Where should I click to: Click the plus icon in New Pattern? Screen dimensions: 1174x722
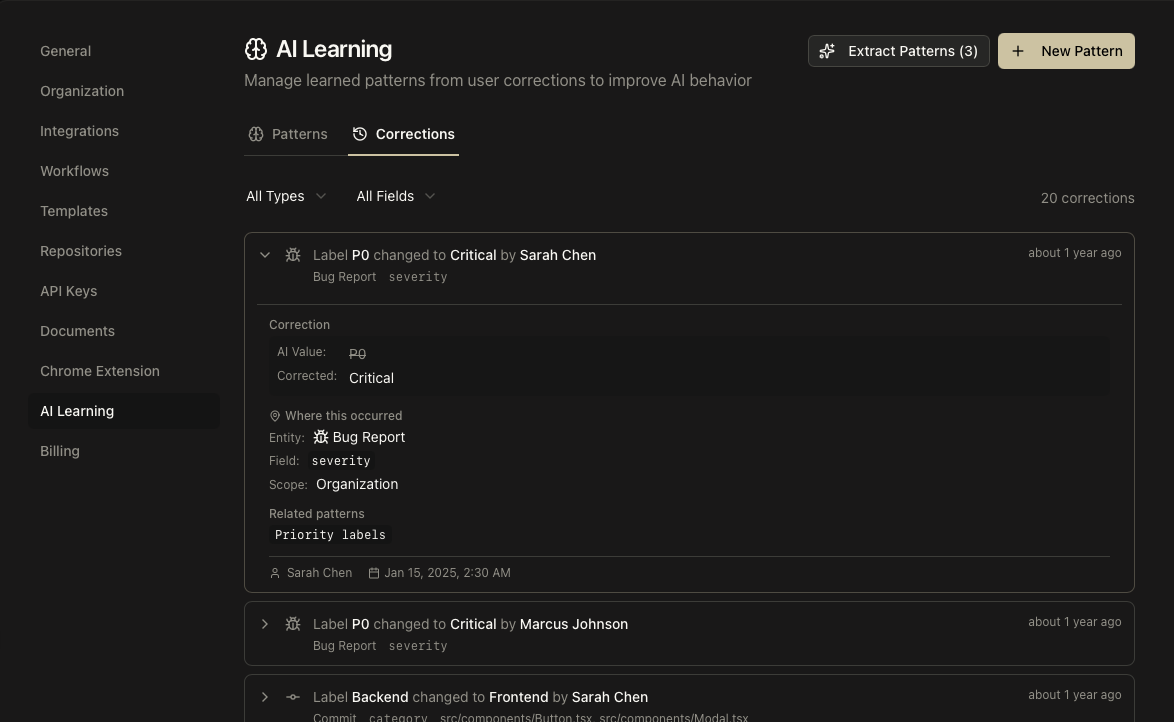coord(1018,51)
